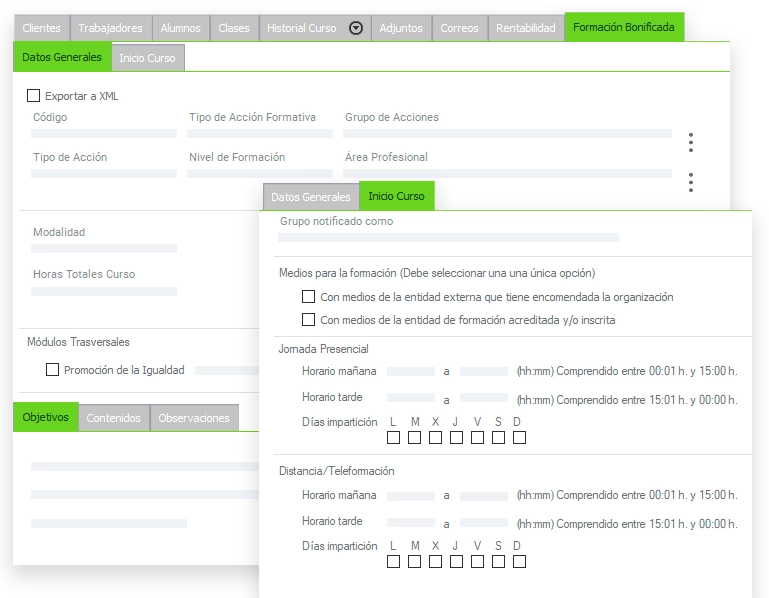Check Promoción de la Igualdad option
Image resolution: width=769 pixels, height=598 pixels.
click(53, 370)
